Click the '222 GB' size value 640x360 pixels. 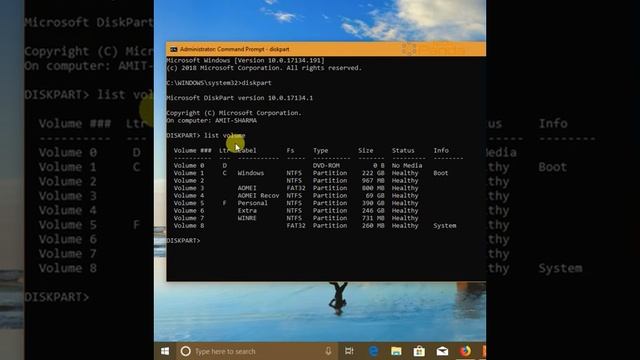coord(373,173)
